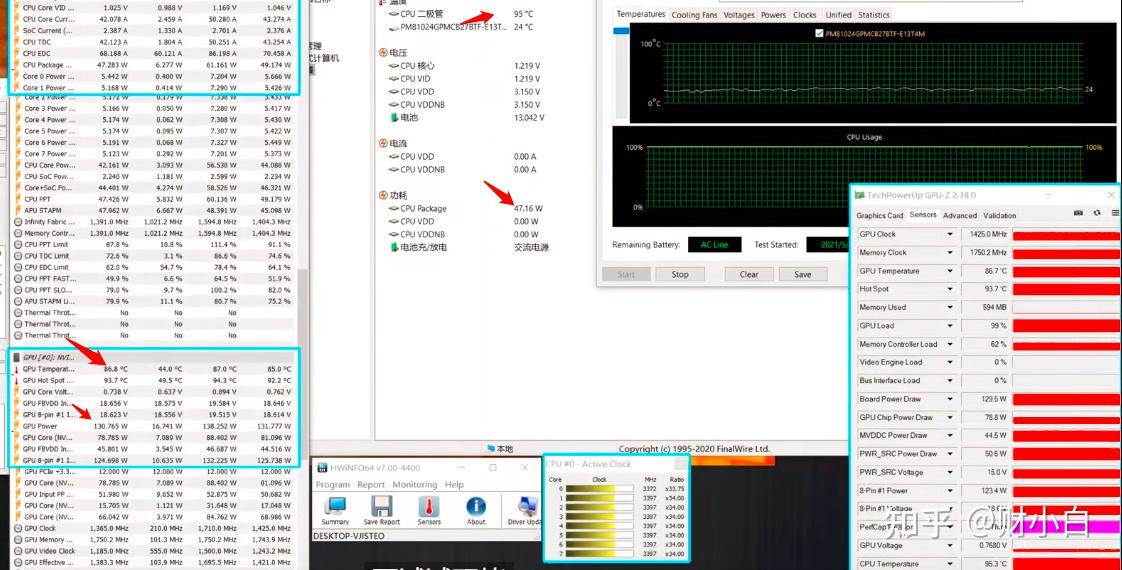
Task: Click the 功耗 section icon in AIDA64
Action: [x=383, y=195]
